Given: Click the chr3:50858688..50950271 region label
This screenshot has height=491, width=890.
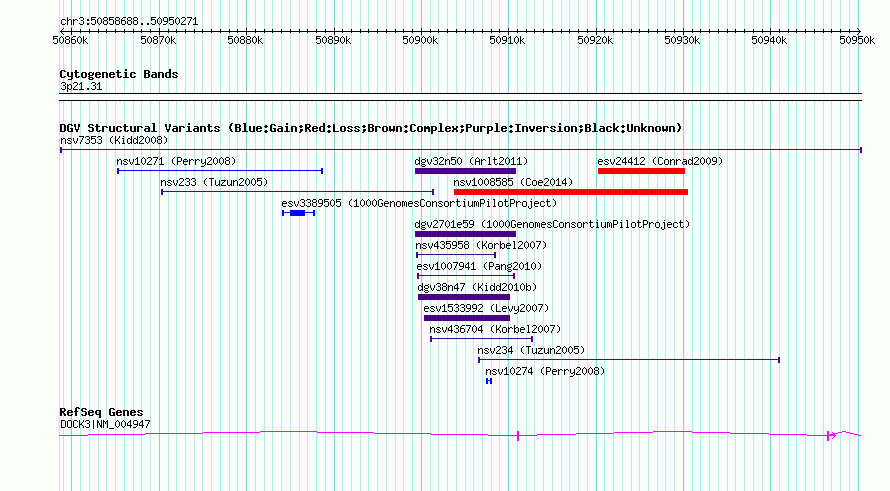Looking at the screenshot, I should tap(129, 22).
